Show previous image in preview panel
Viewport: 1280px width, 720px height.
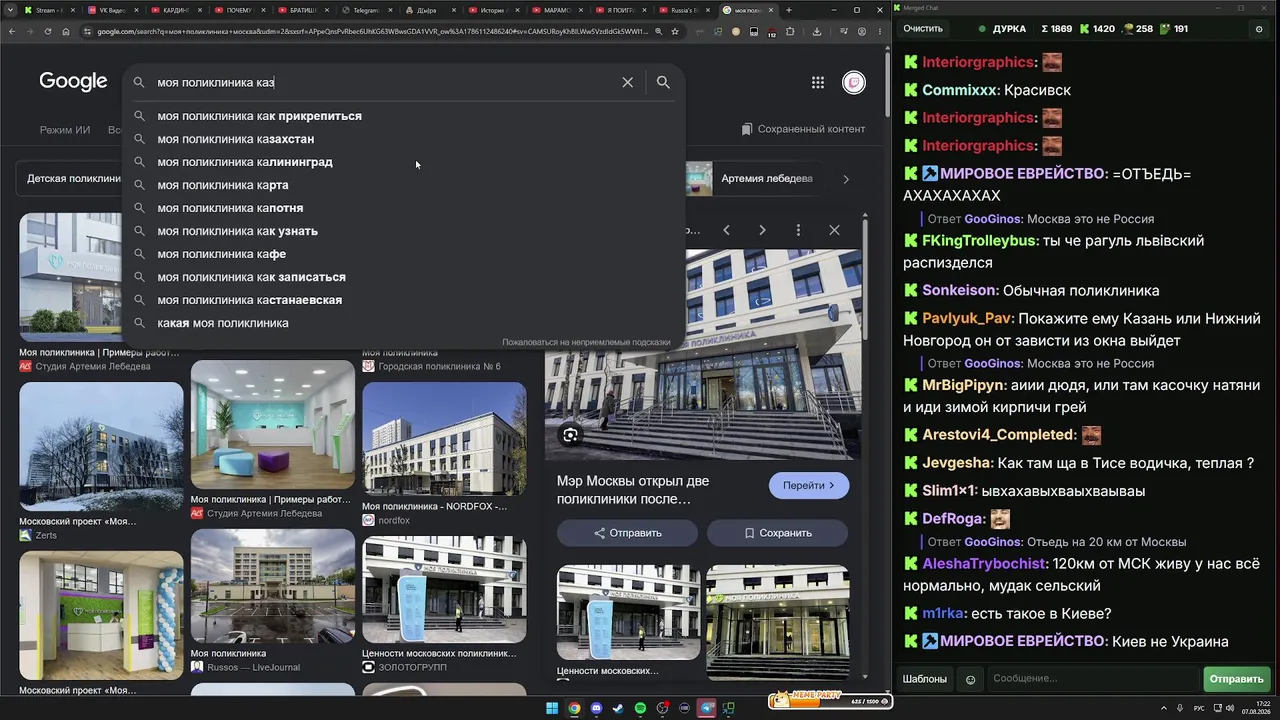tap(726, 230)
